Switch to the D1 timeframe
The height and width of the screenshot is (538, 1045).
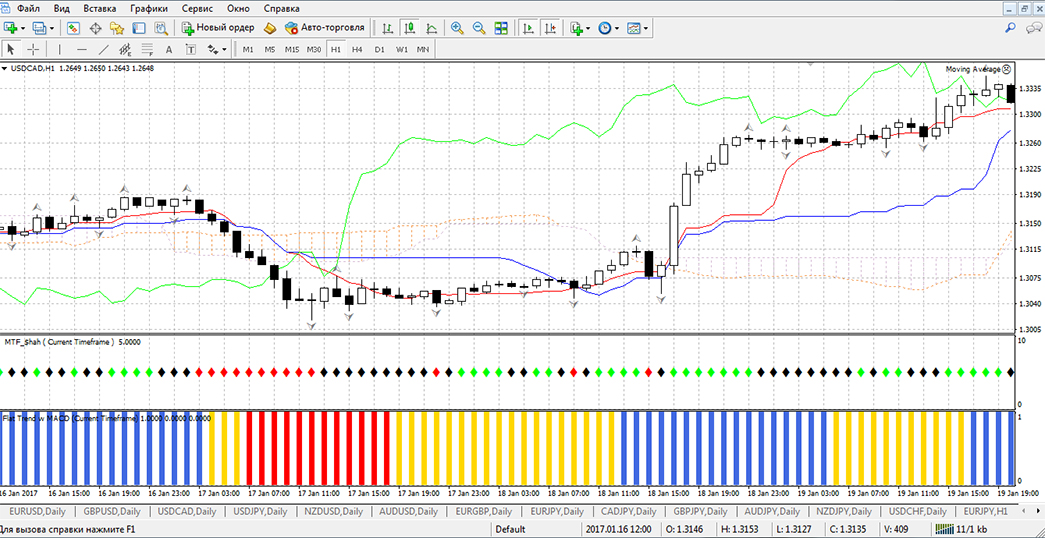coord(379,49)
